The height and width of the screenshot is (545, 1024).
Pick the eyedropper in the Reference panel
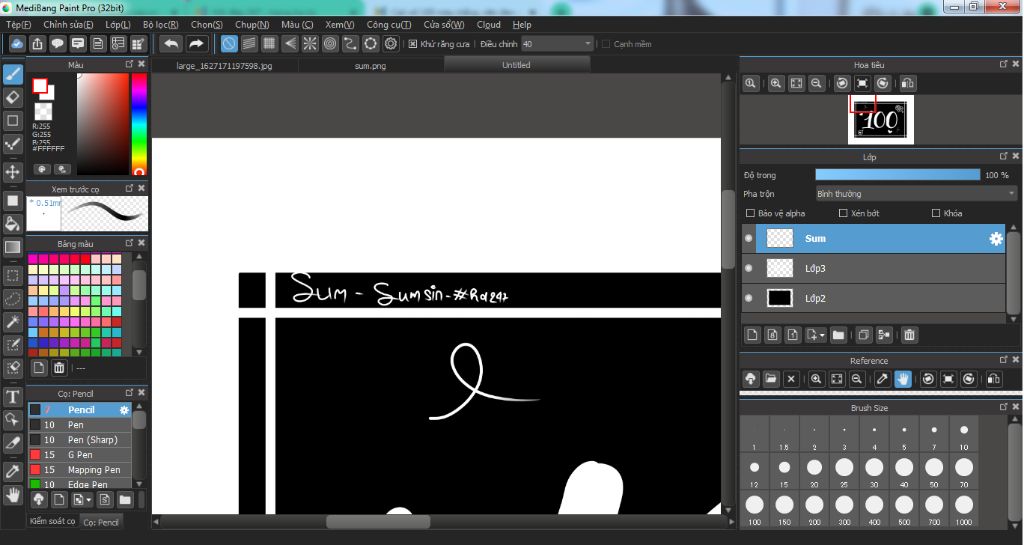pyautogui.click(x=882, y=379)
